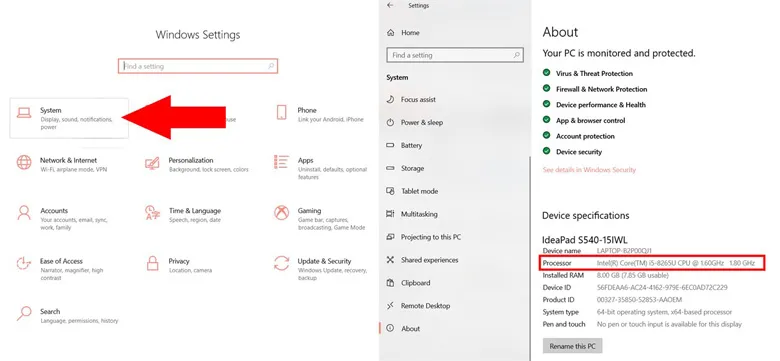780x361 pixels.
Task: Click the Gaming Xbox icon
Action: tap(281, 213)
